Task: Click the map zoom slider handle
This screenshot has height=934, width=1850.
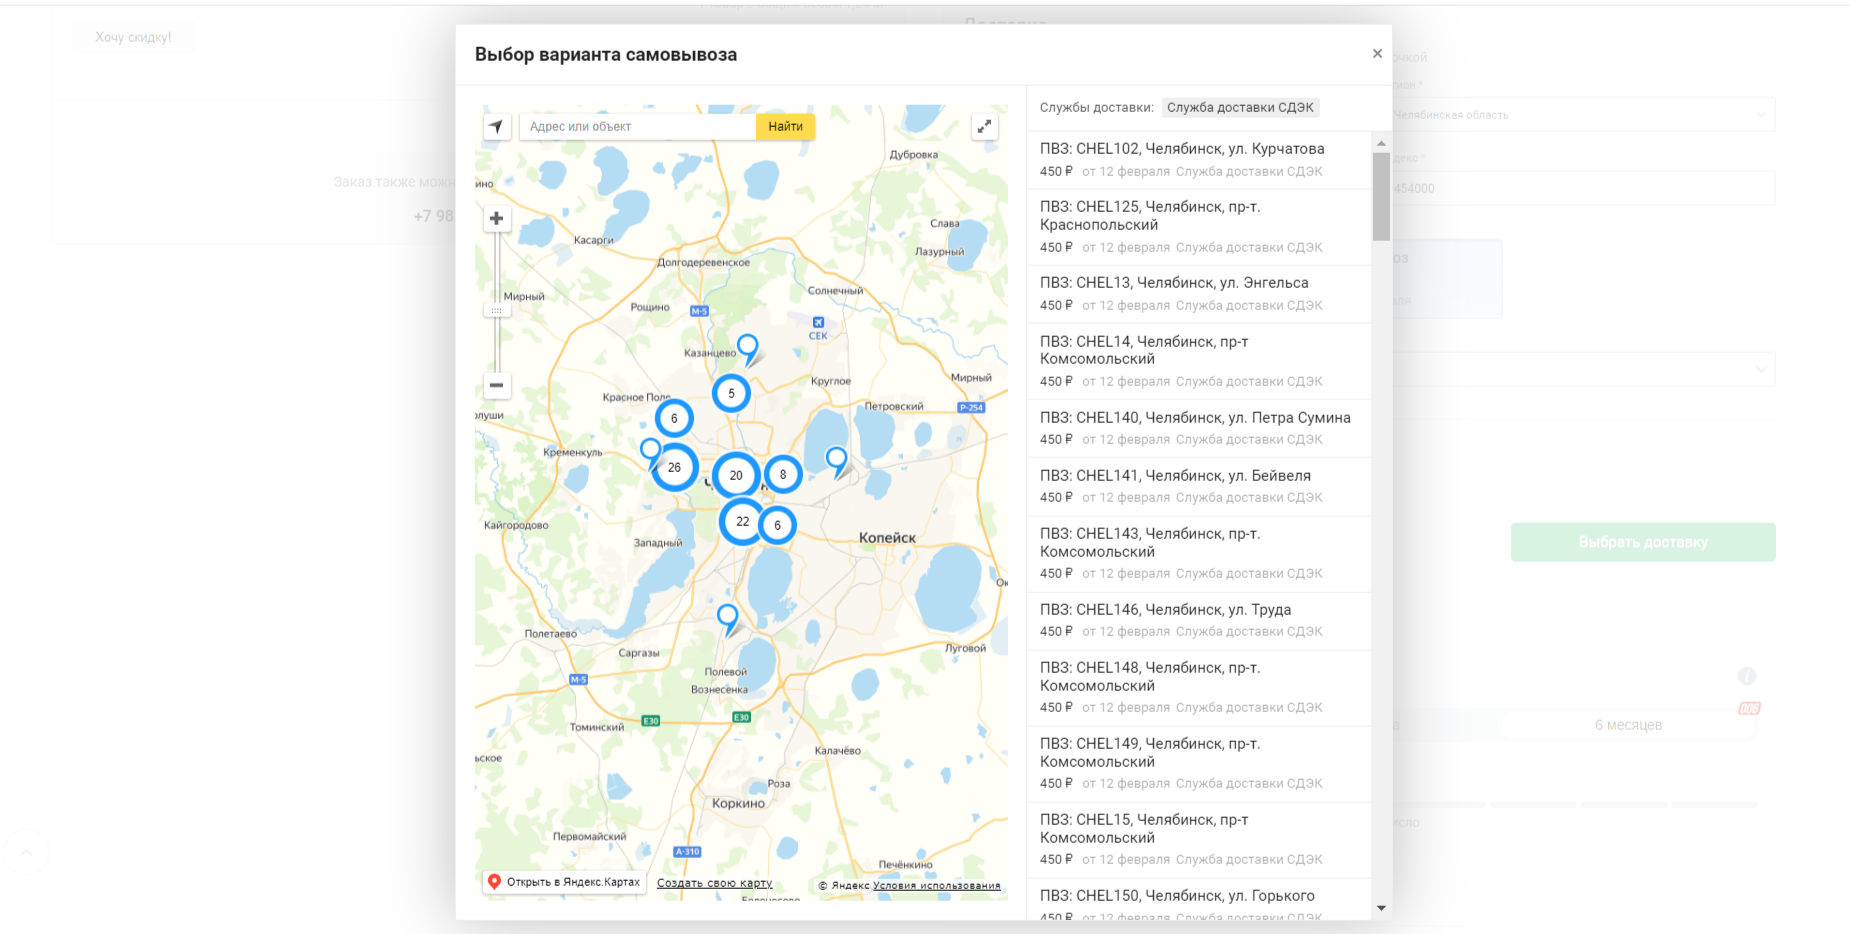Action: 497,311
